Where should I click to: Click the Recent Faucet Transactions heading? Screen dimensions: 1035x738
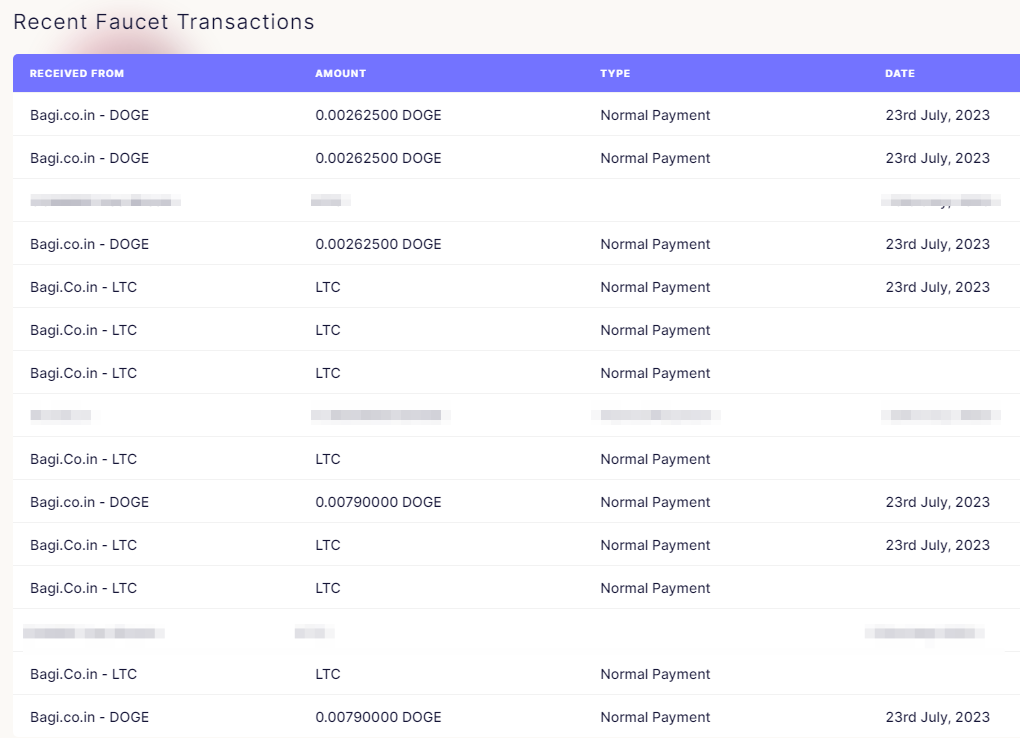click(x=164, y=22)
